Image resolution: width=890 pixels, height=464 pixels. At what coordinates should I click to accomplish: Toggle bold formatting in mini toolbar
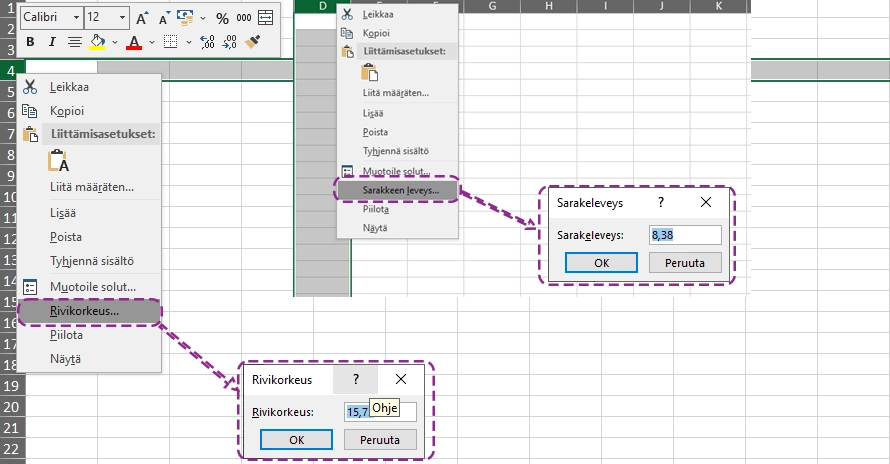click(x=30, y=42)
